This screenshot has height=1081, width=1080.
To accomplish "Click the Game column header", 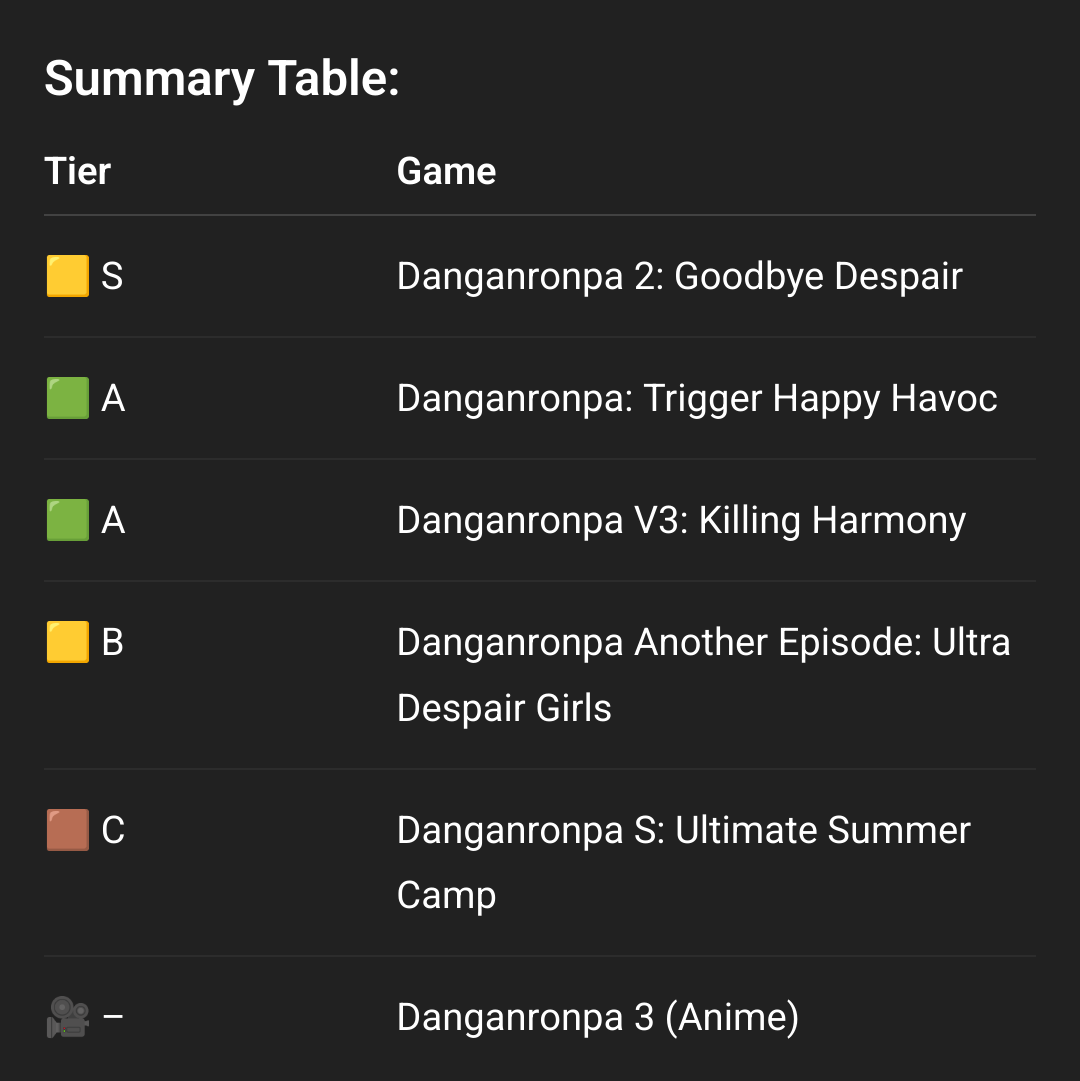I will pyautogui.click(x=447, y=171).
